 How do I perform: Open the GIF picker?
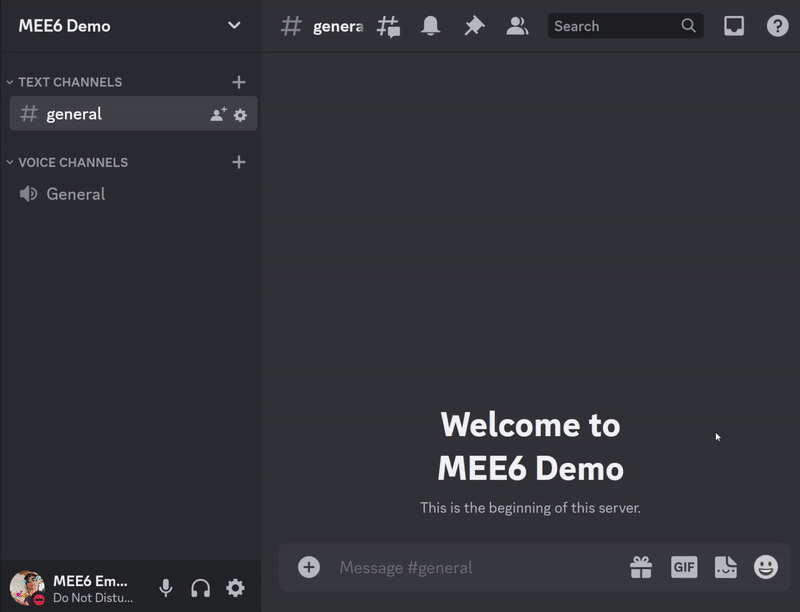684,567
